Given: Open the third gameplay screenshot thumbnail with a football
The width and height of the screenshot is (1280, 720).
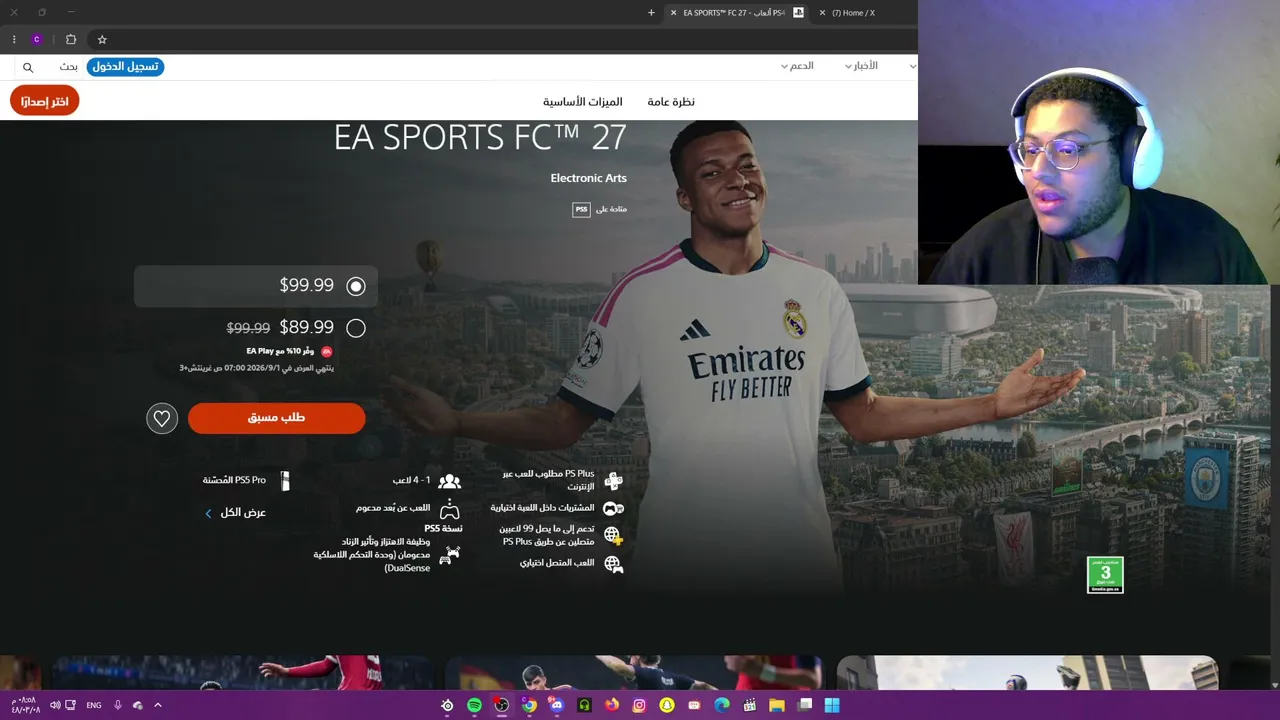Looking at the screenshot, I should pos(1027,673).
